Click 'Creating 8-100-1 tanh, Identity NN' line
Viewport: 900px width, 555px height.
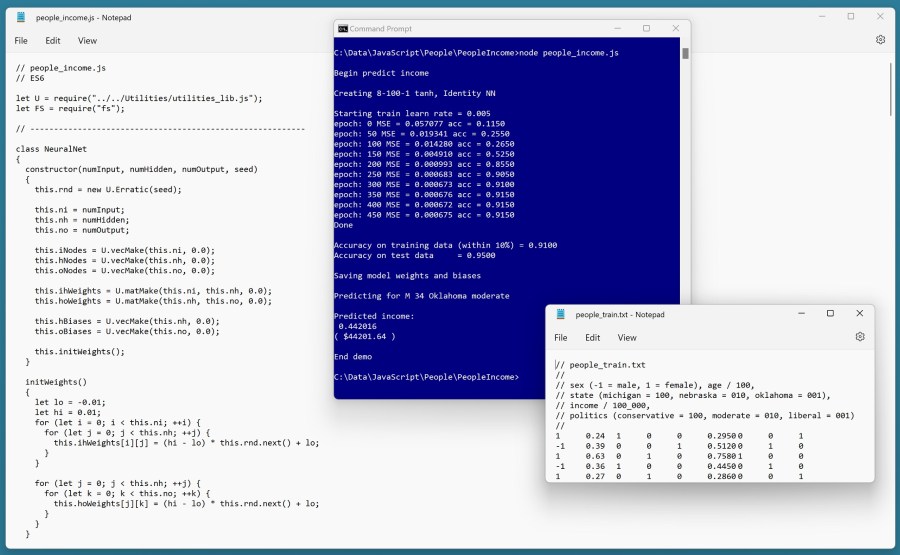coord(414,94)
